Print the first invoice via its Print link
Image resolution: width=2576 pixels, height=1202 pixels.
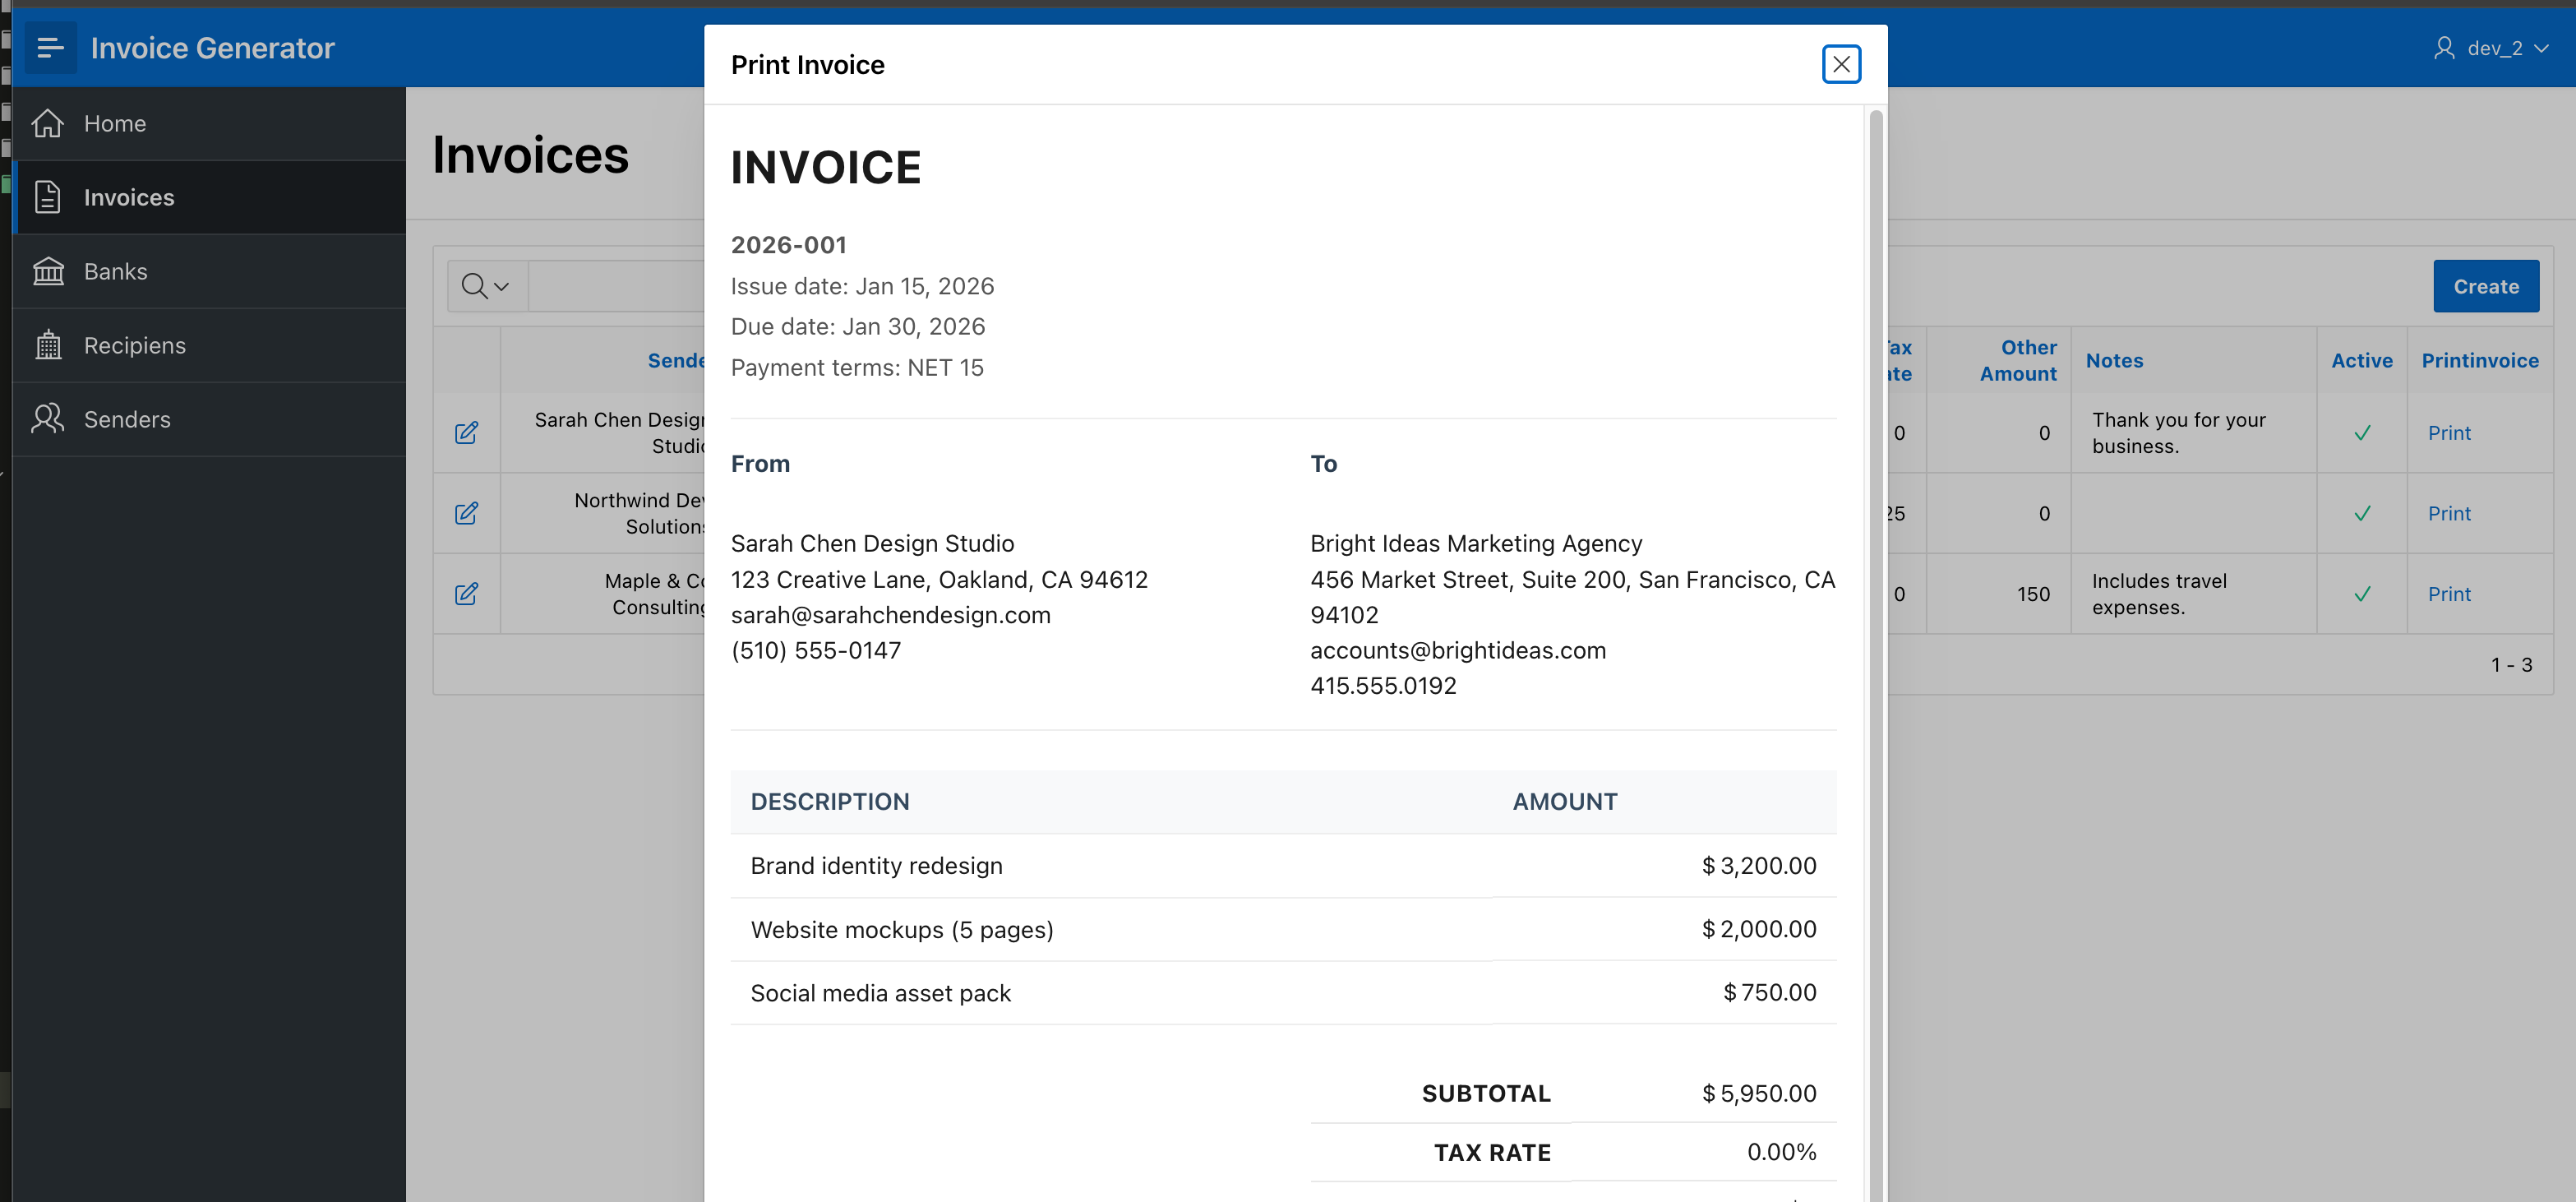[x=2449, y=433]
